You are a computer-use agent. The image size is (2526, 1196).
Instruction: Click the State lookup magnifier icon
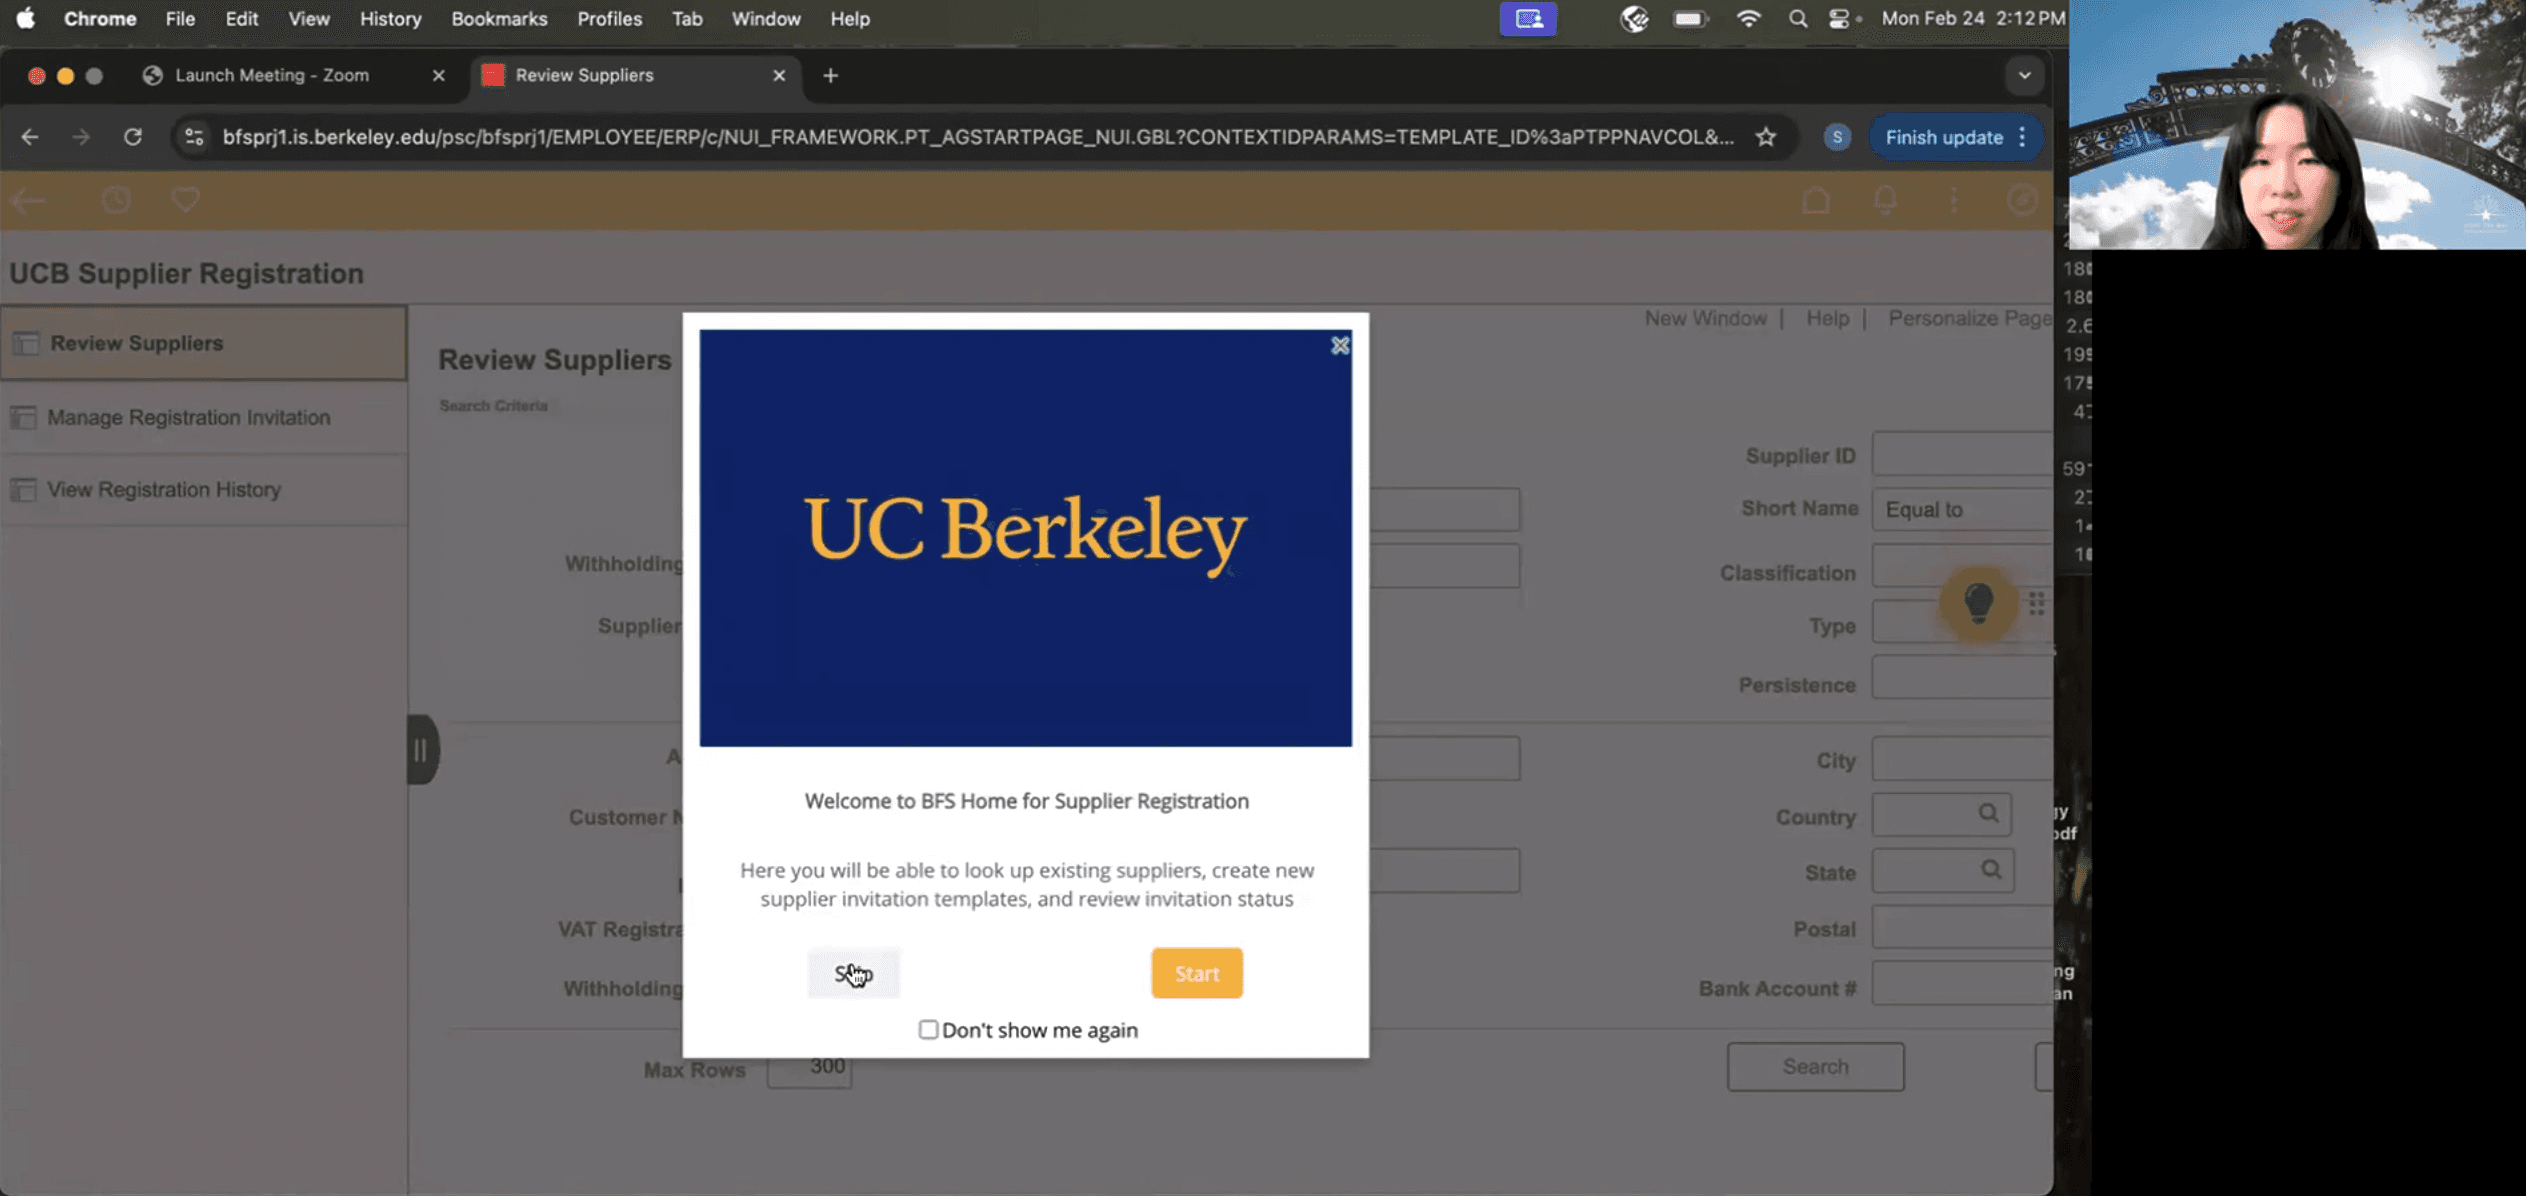1990,870
